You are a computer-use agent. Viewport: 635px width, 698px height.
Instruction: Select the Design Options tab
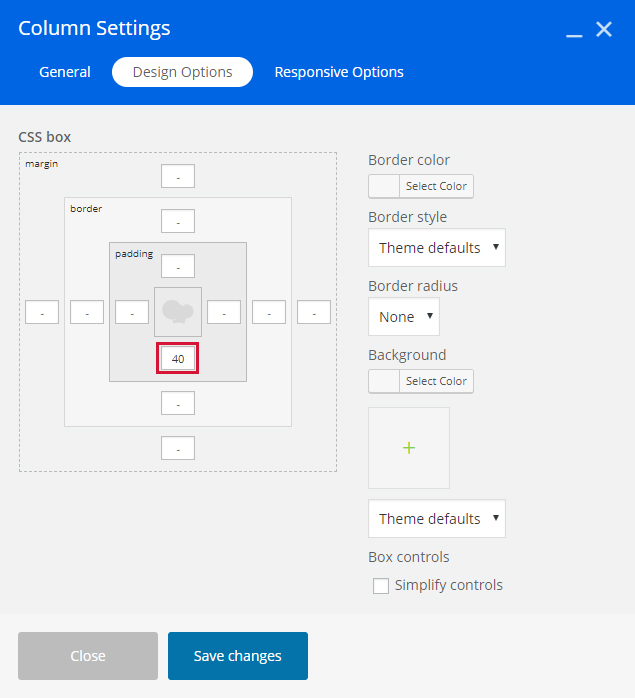click(x=182, y=72)
